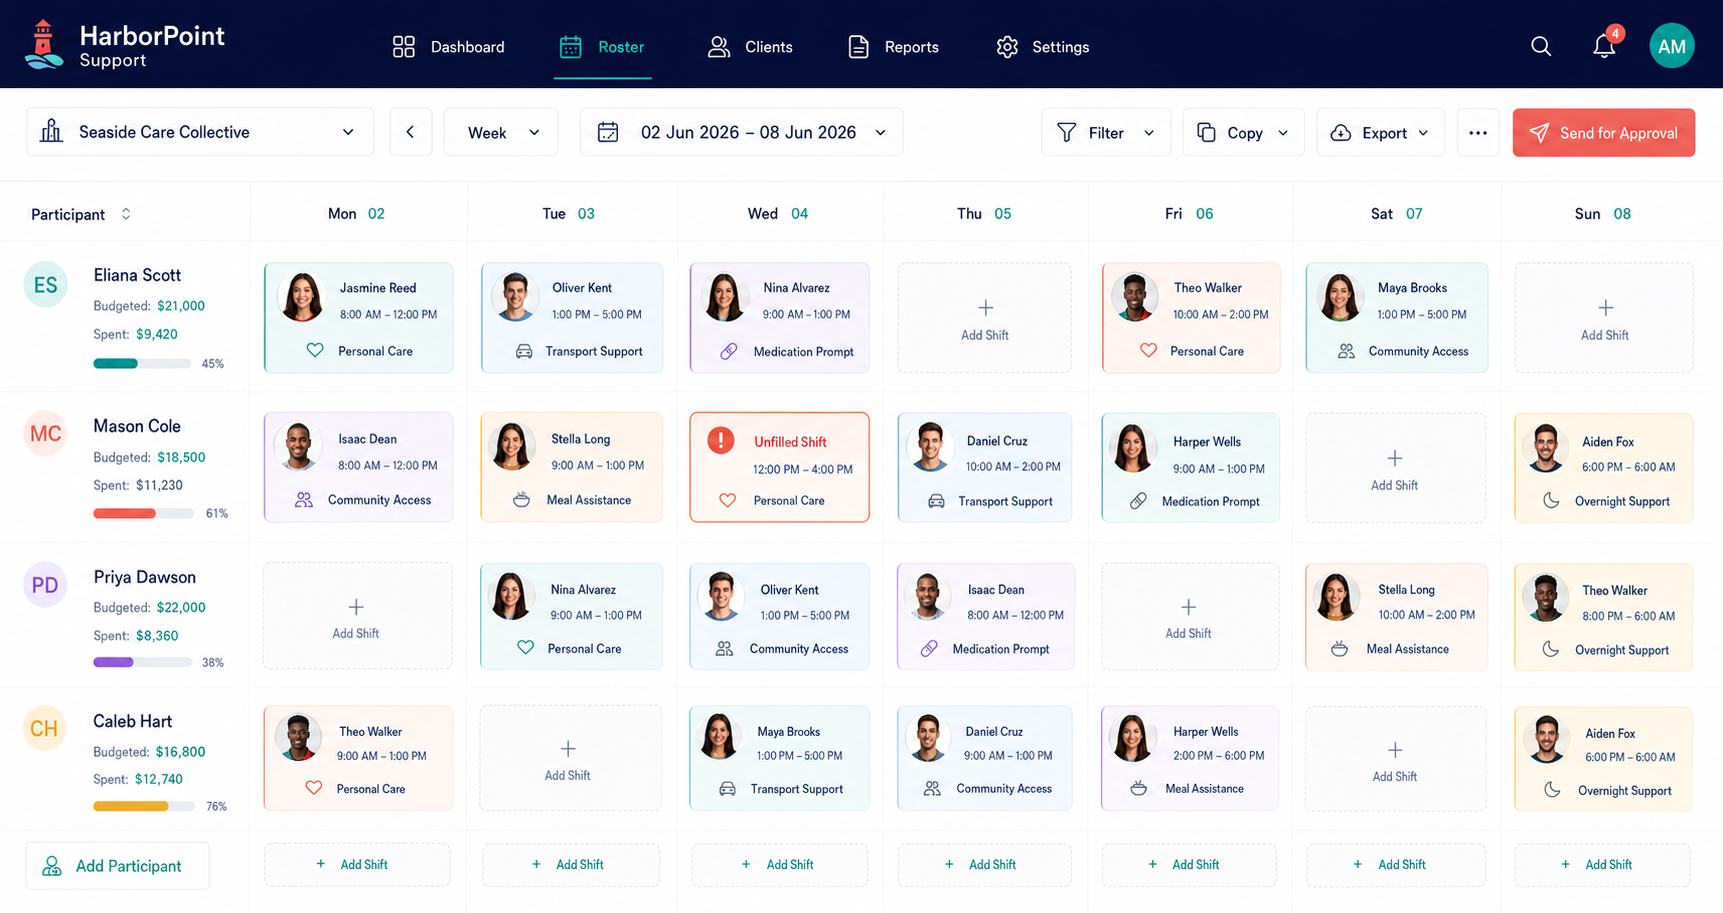The image size is (1723, 913).
Task: Click Mason Cole's 61% red budget bar
Action: tap(143, 513)
